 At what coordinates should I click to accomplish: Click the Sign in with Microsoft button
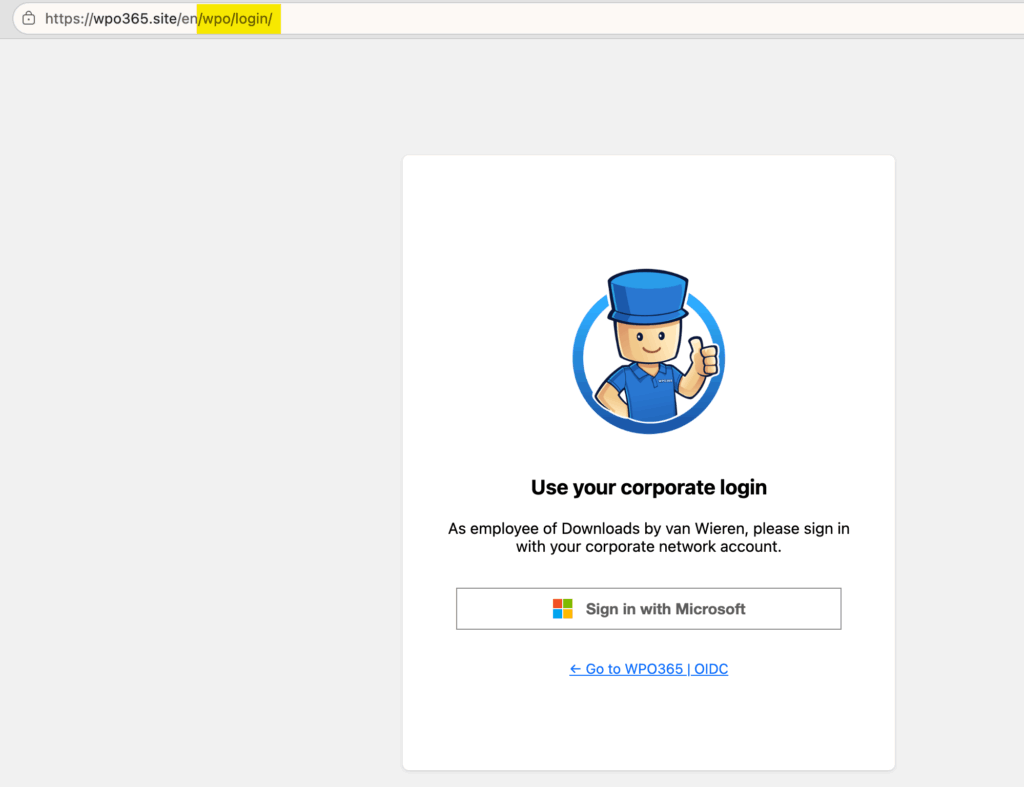(x=648, y=609)
